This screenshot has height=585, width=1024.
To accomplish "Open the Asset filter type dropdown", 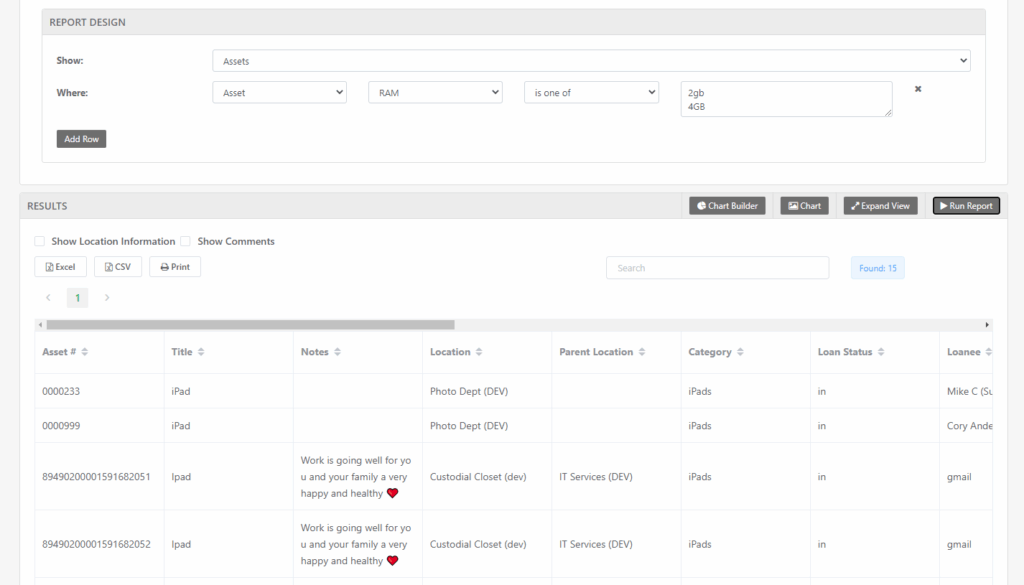I will coord(279,91).
